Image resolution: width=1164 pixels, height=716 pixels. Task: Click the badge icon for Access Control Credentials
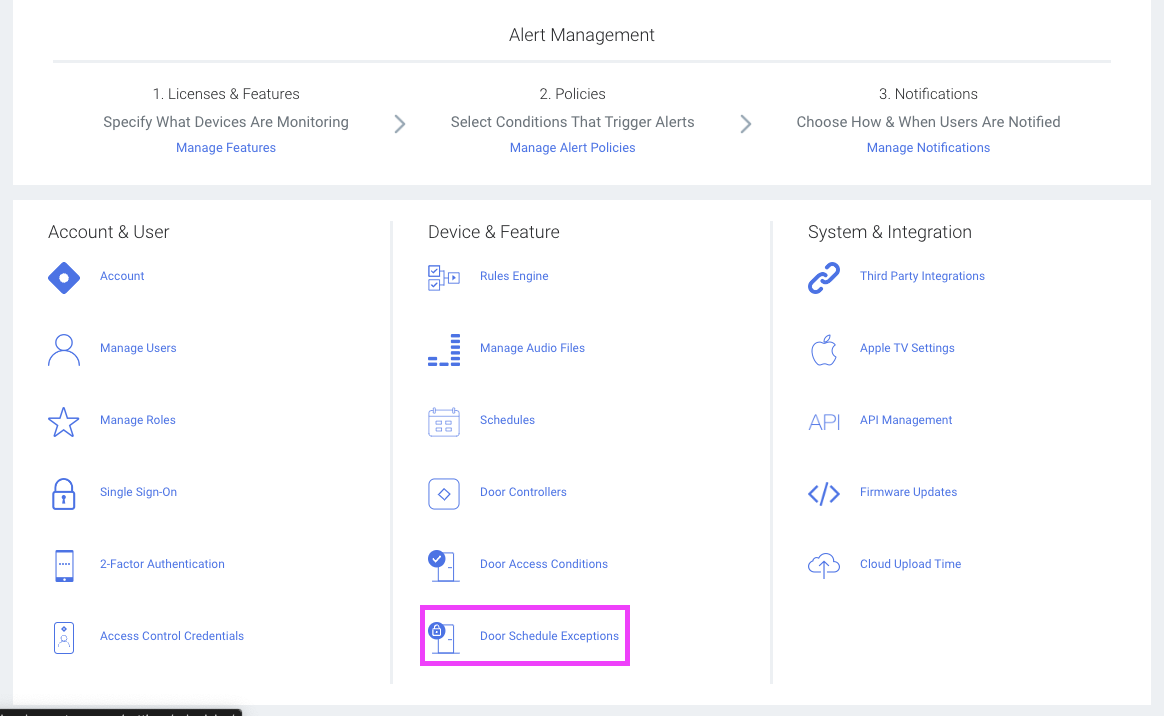(63, 637)
